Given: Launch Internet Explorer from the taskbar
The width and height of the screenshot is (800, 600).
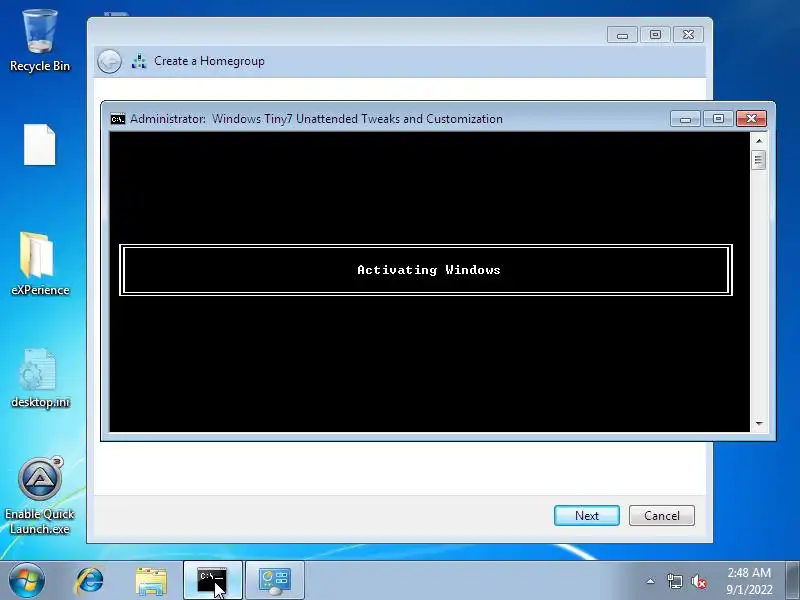Looking at the screenshot, I should coord(90,581).
